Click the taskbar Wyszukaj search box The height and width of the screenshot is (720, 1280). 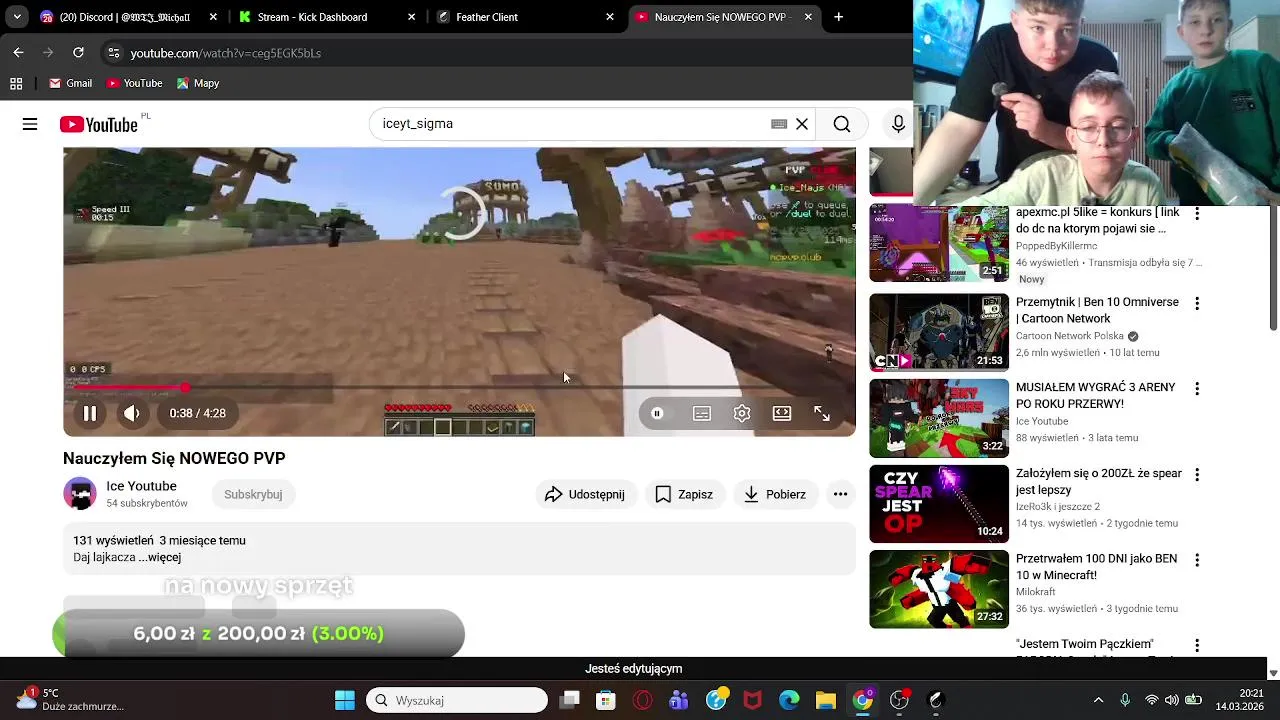coord(457,700)
